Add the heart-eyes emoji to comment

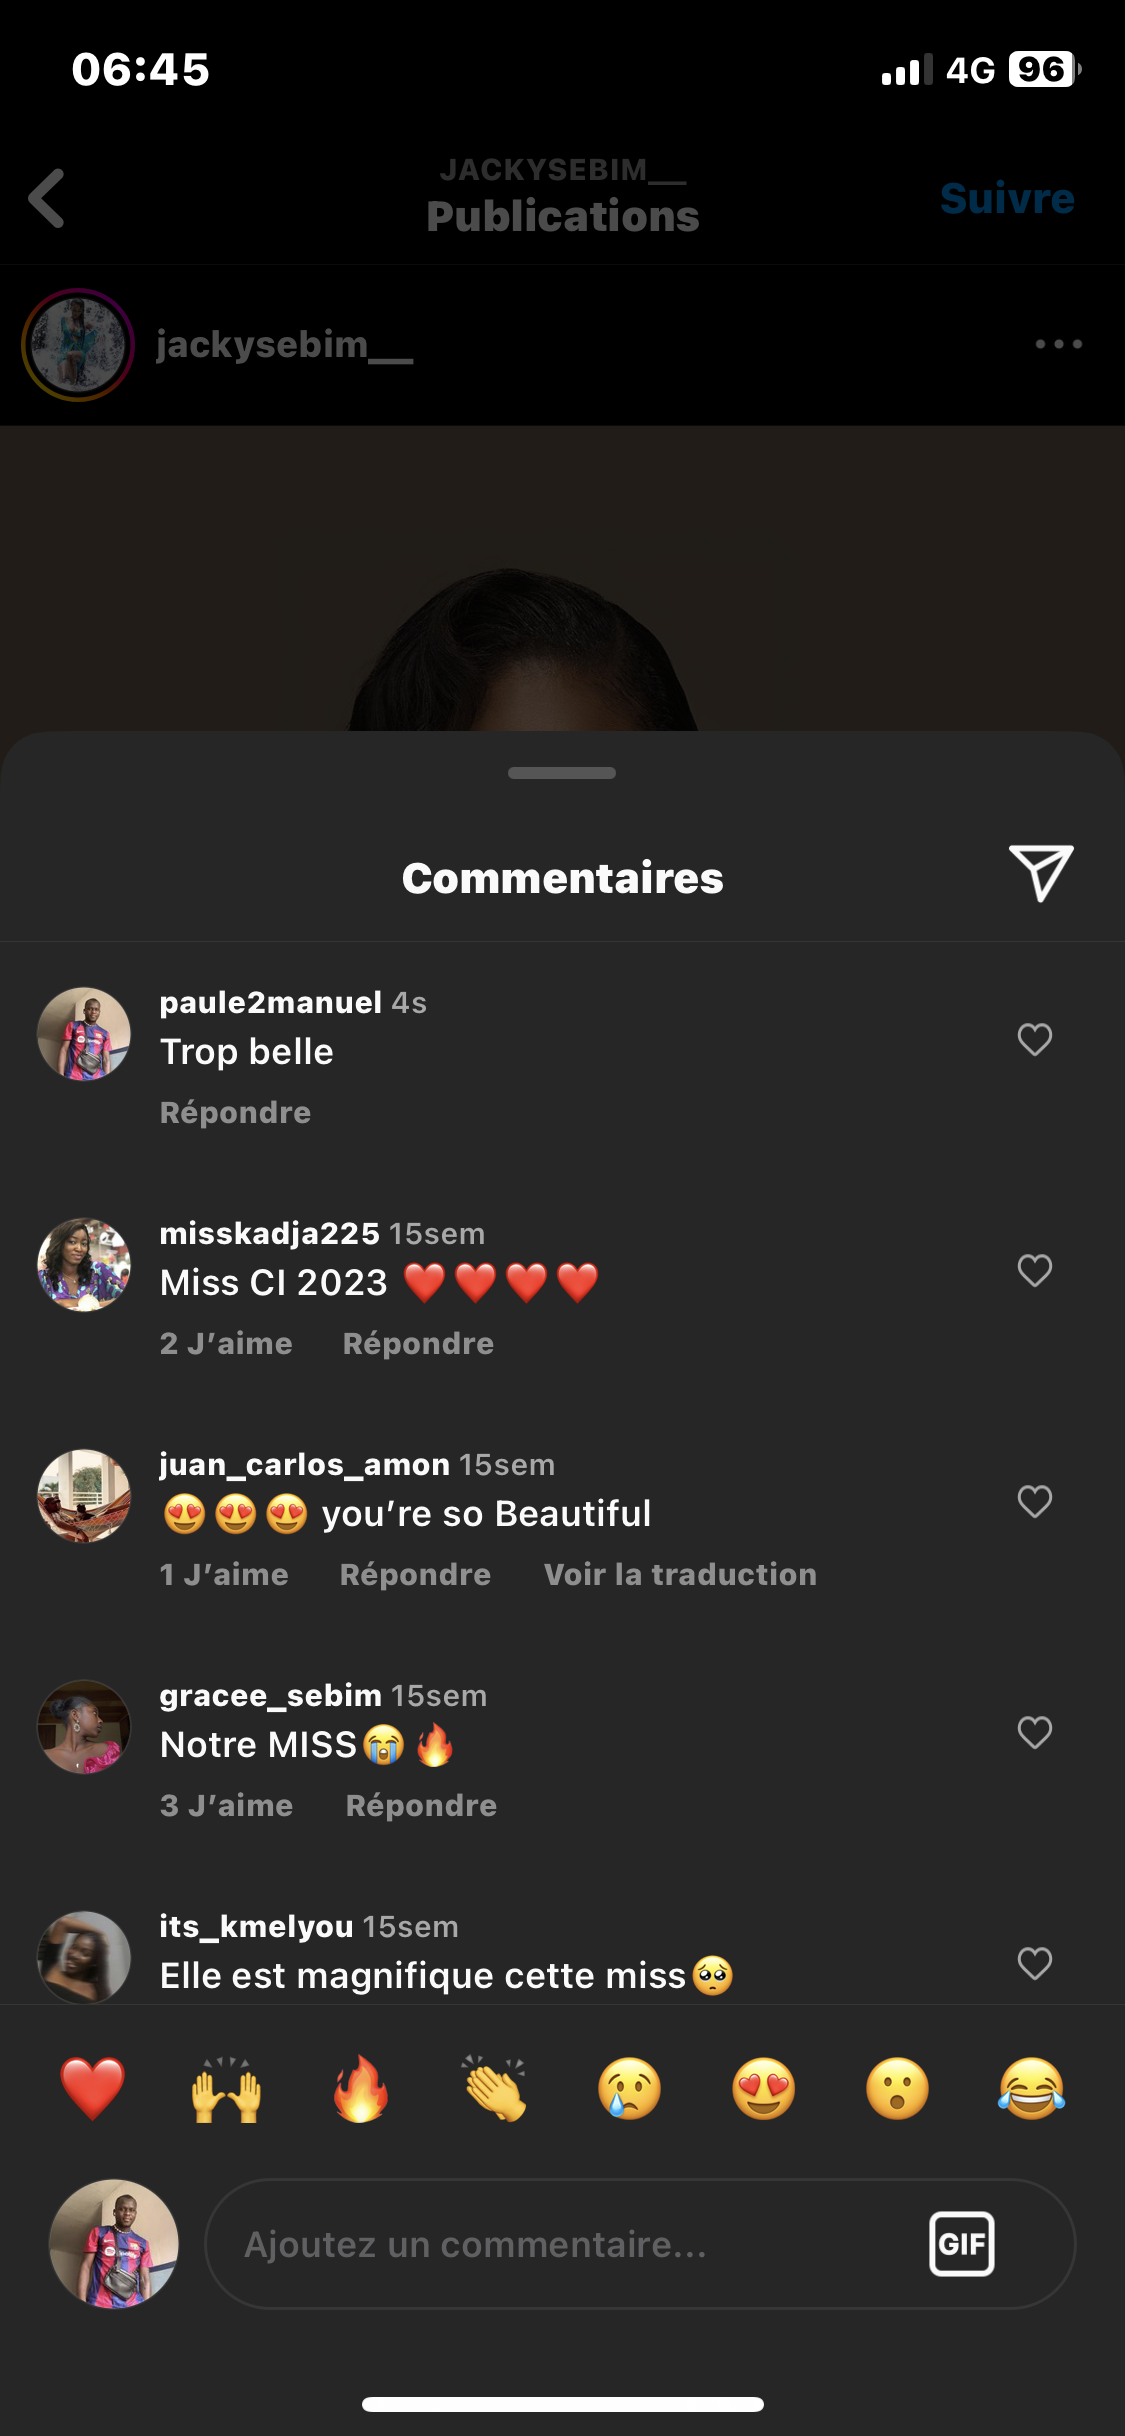tap(763, 2089)
